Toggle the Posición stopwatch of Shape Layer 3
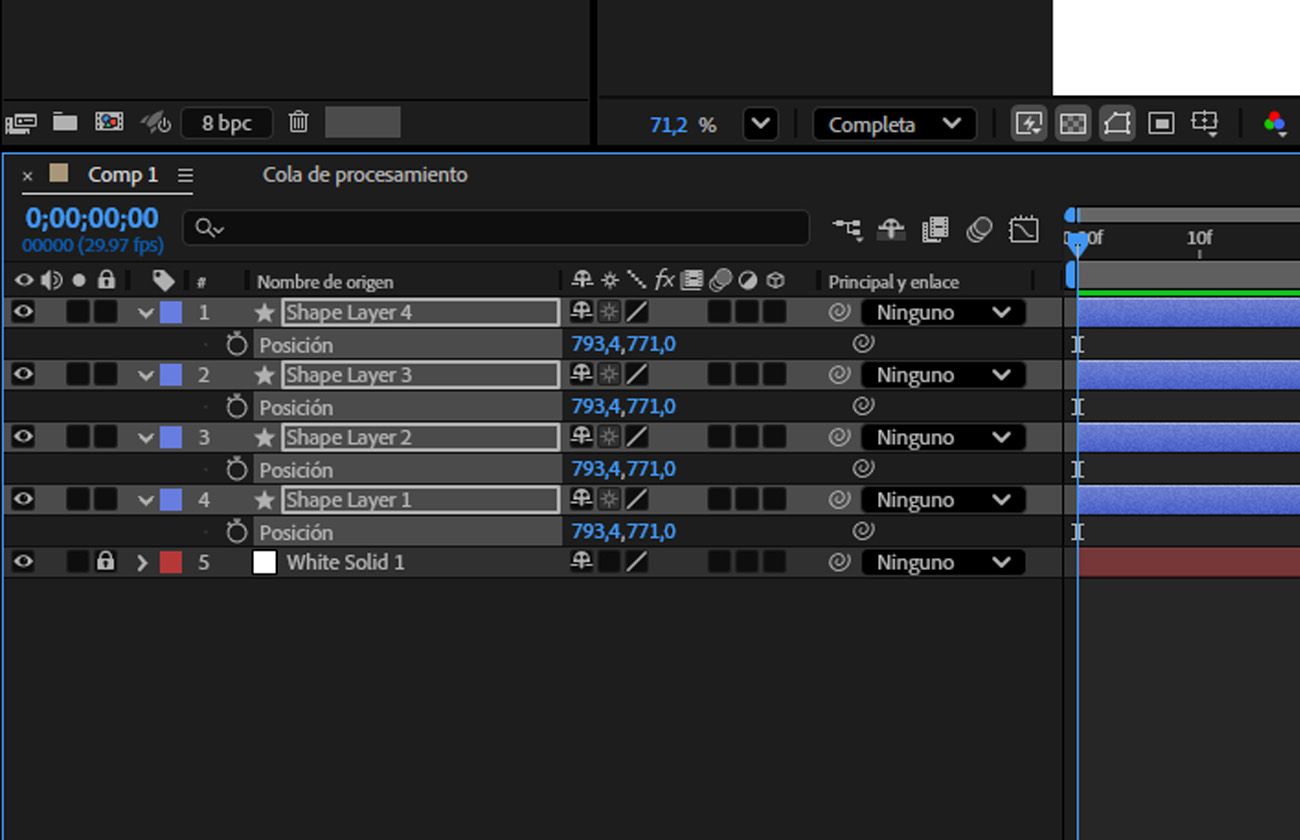The image size is (1300, 840). click(x=236, y=406)
